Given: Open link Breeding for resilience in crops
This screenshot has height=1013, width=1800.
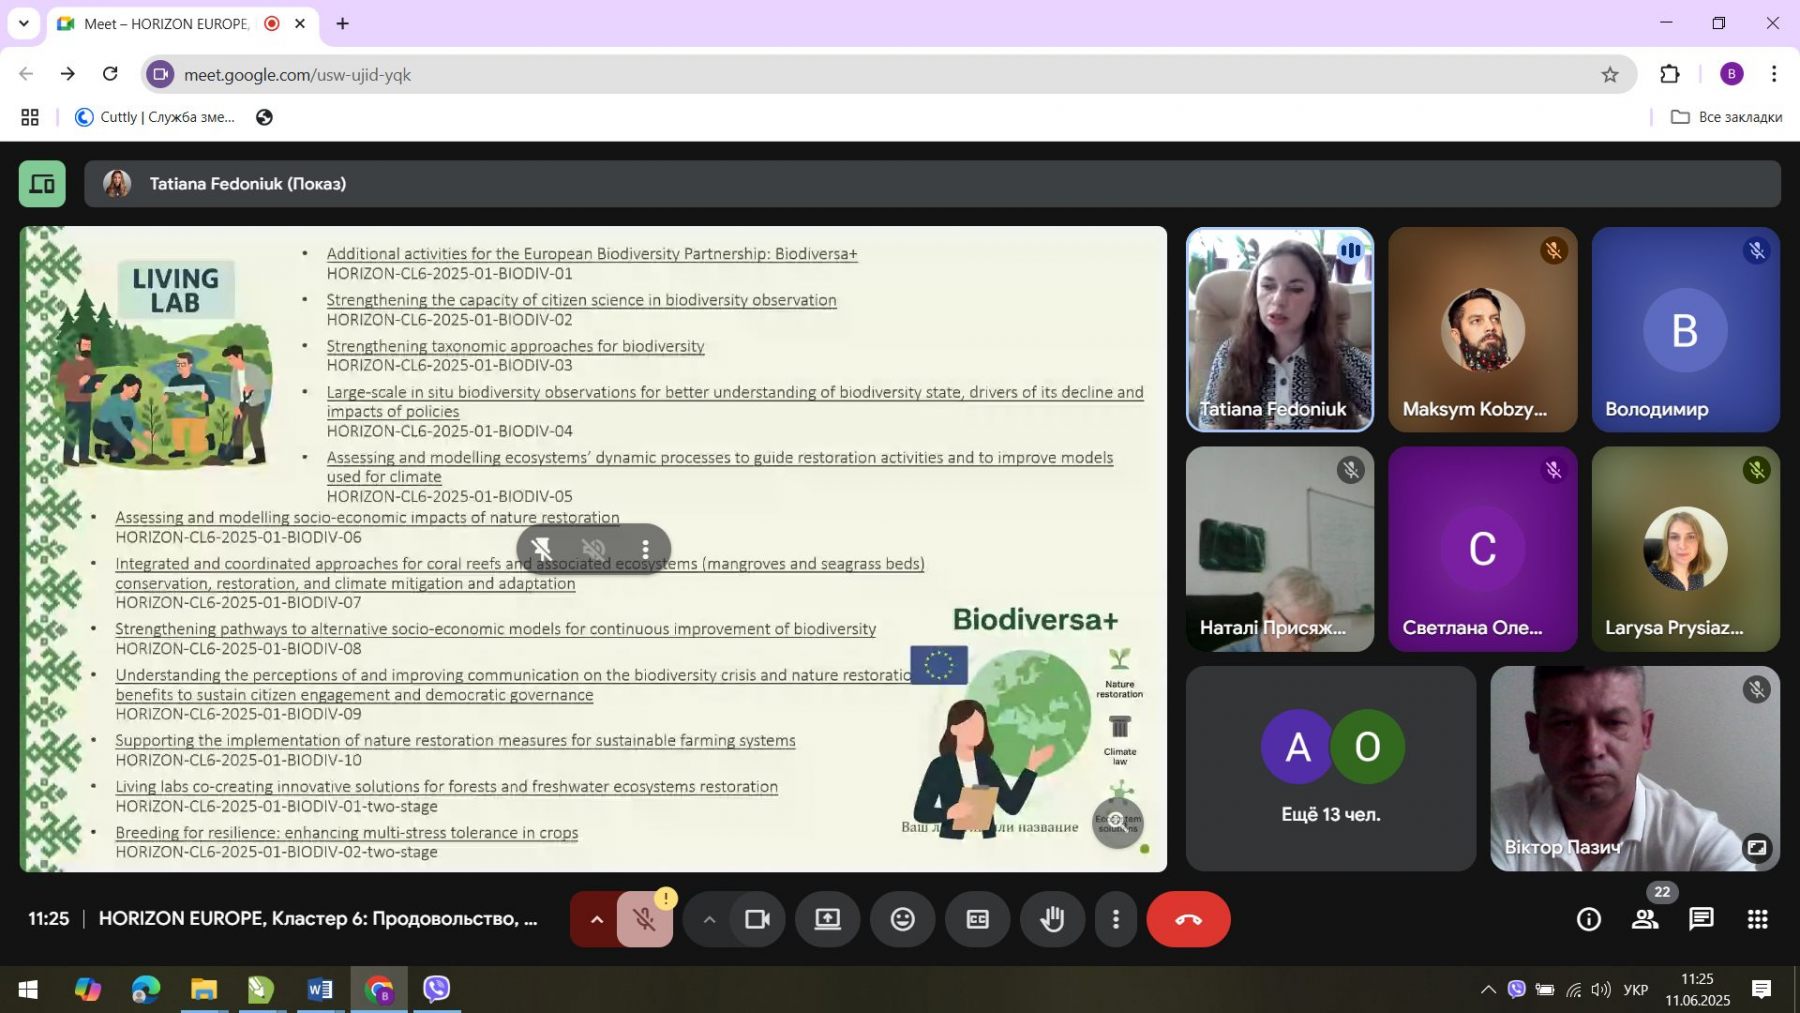Looking at the screenshot, I should (x=346, y=832).
